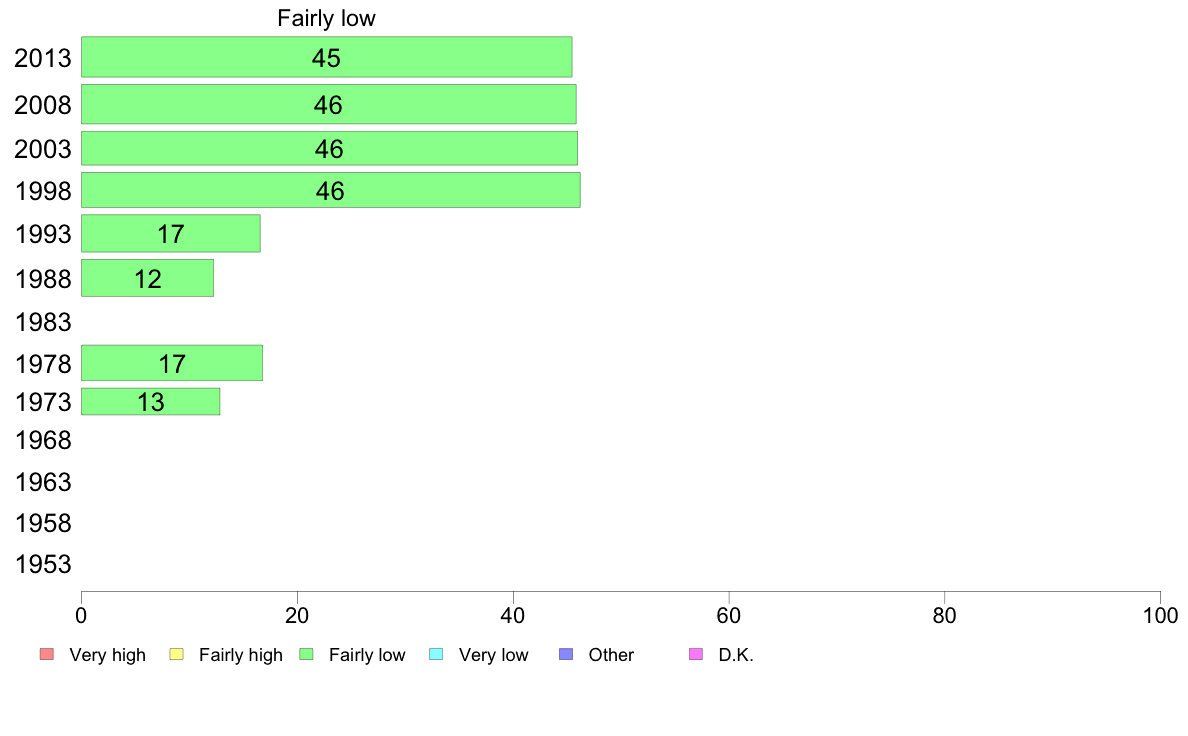Select the 1993 bar showing 17
This screenshot has height=736, width=1188.
click(170, 233)
